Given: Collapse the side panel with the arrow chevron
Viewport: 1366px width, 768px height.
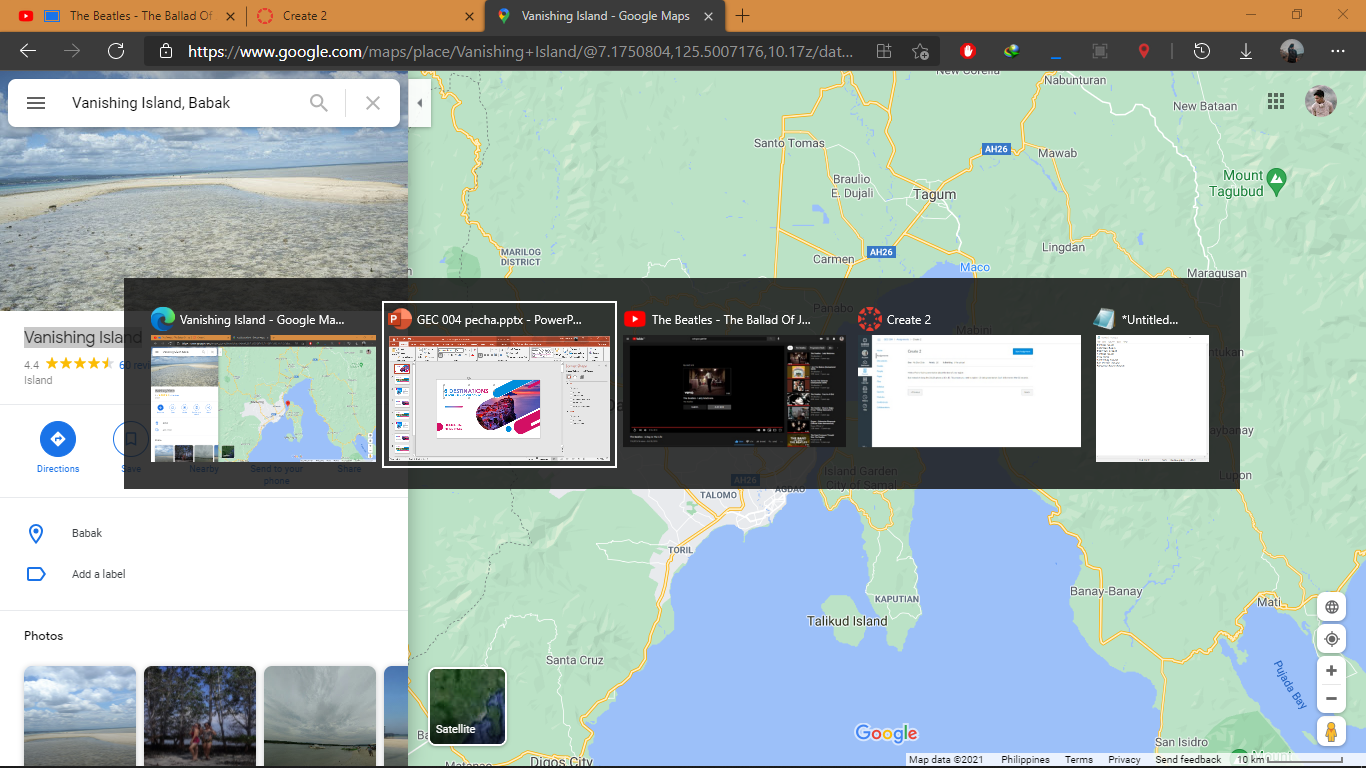Looking at the screenshot, I should [x=419, y=102].
